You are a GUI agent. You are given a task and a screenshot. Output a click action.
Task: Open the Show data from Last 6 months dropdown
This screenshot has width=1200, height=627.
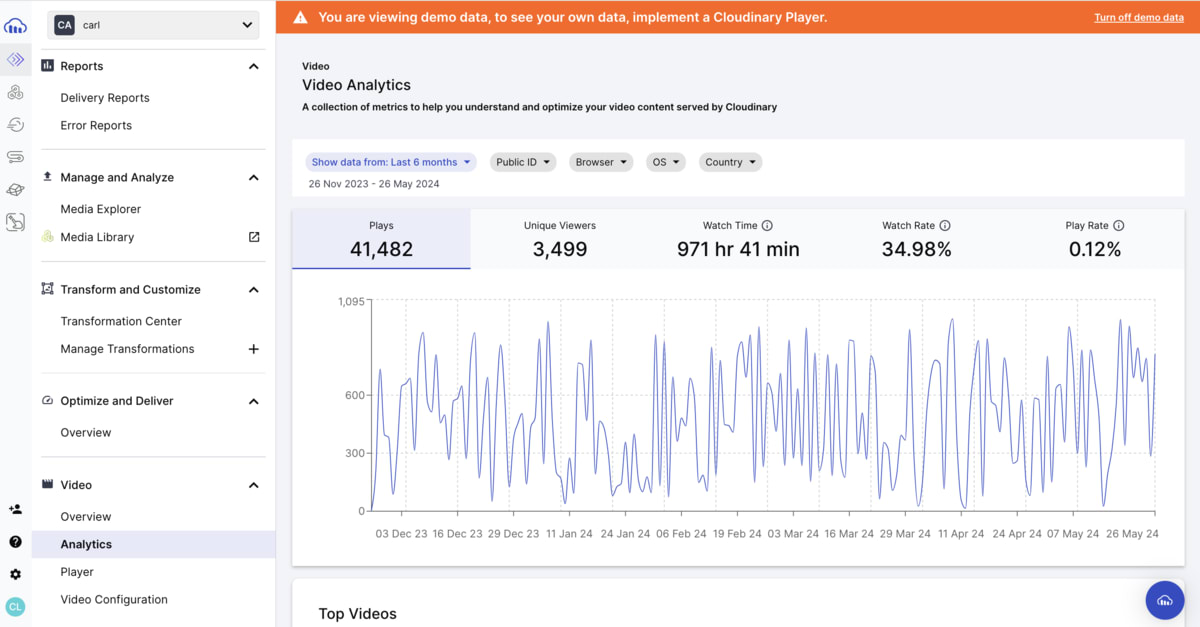(391, 162)
